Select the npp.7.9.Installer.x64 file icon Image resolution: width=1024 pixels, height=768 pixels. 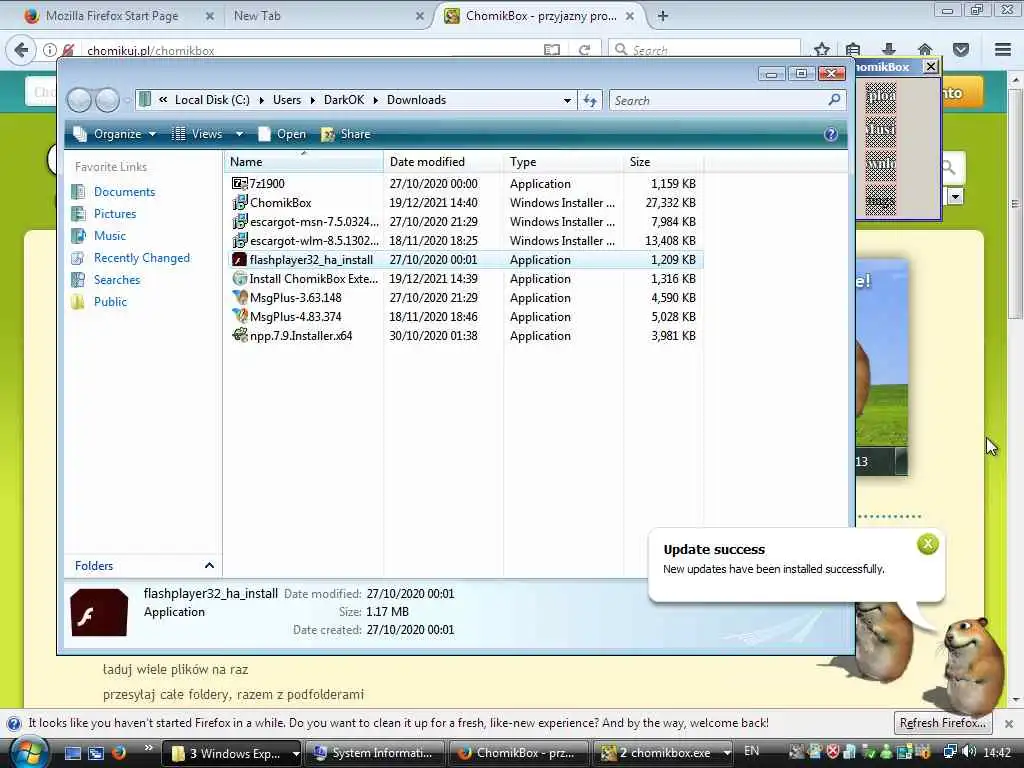point(240,336)
